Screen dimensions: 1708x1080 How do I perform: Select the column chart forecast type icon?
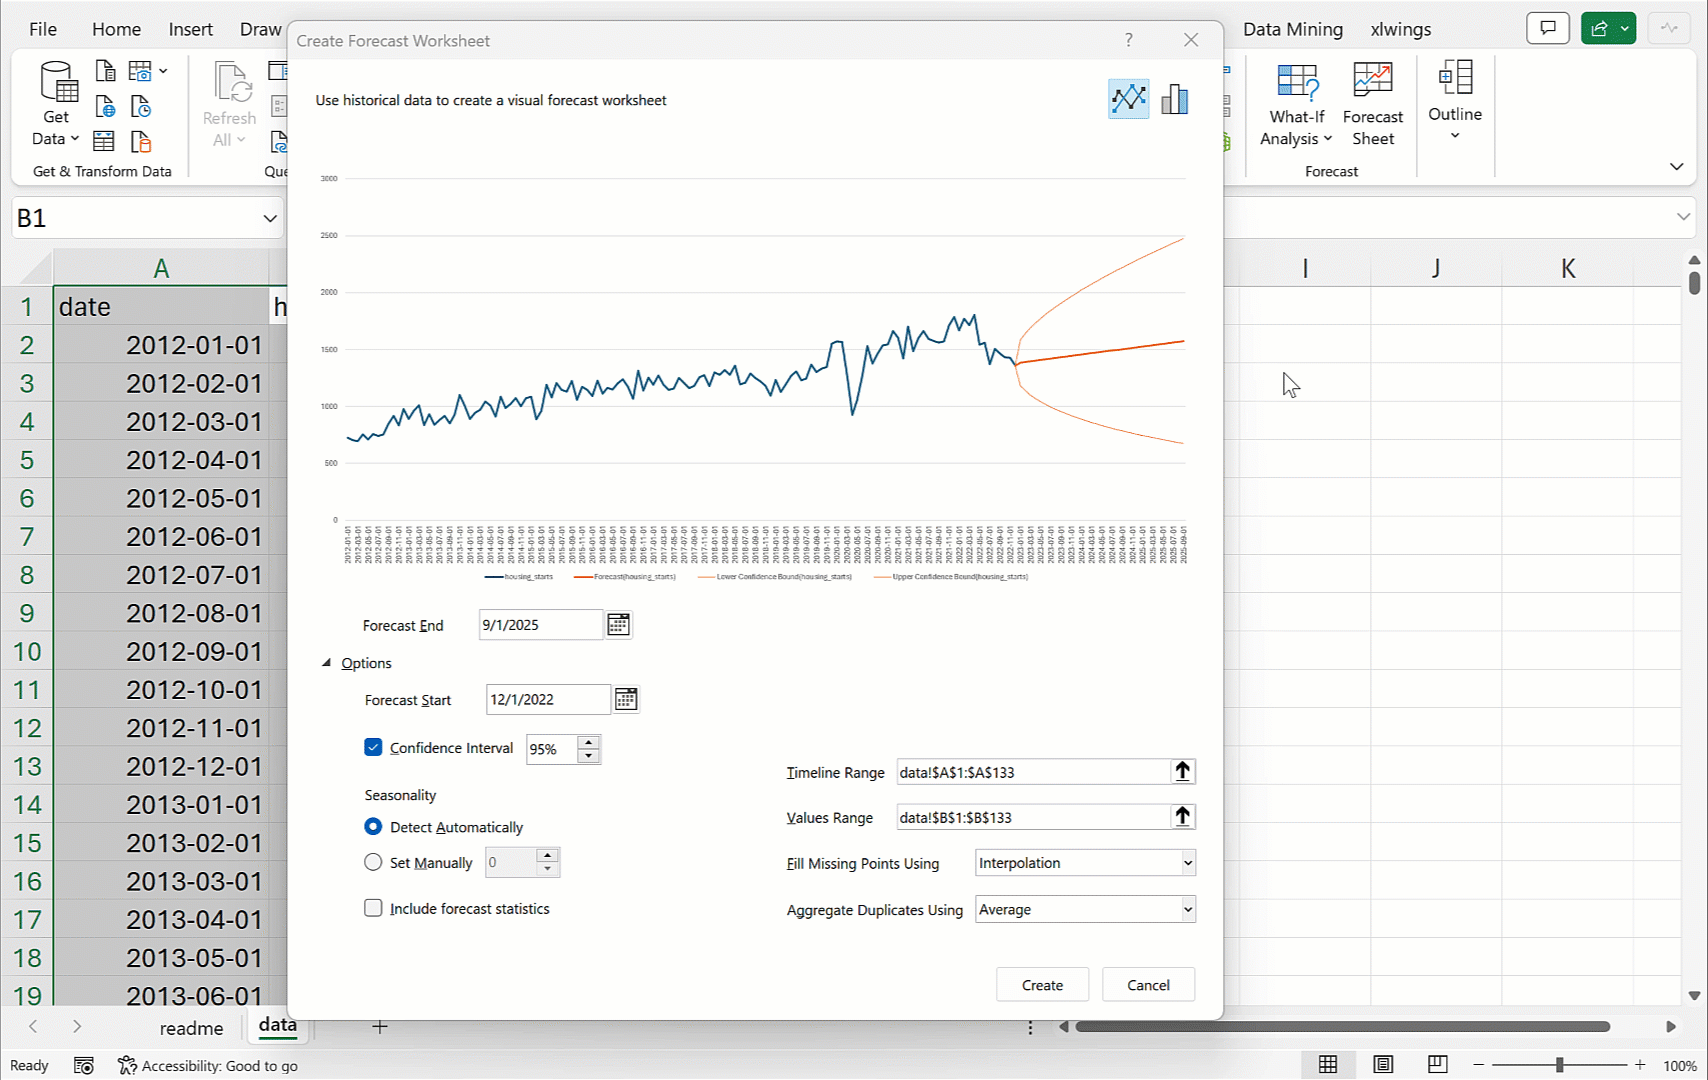click(1174, 99)
